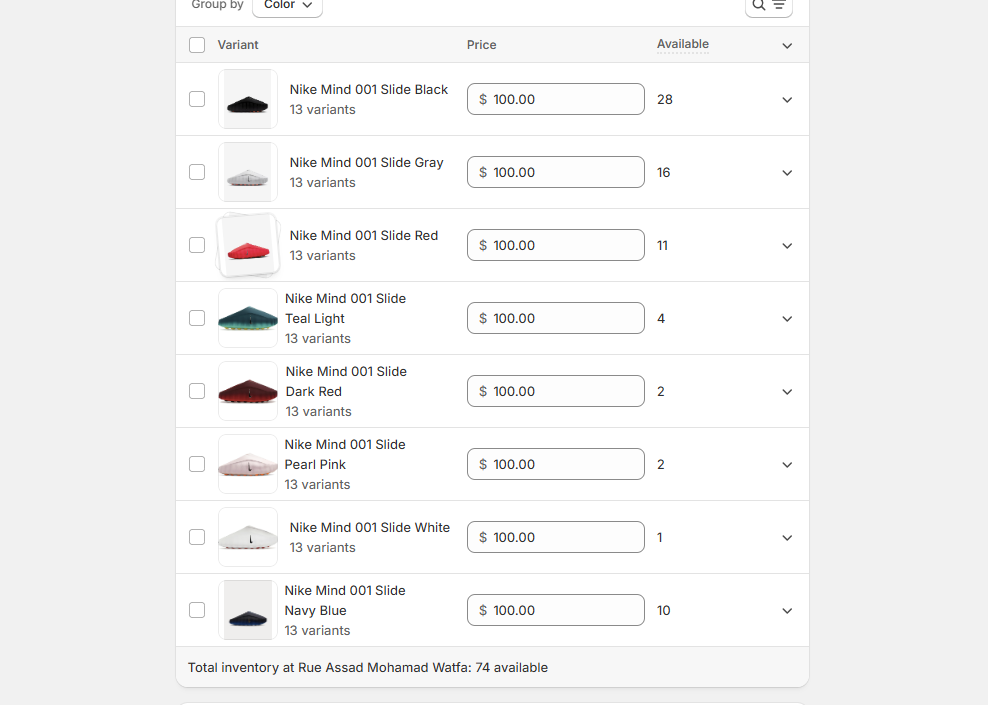988x705 pixels.
Task: Open search and filter variants button
Action: (x=769, y=5)
